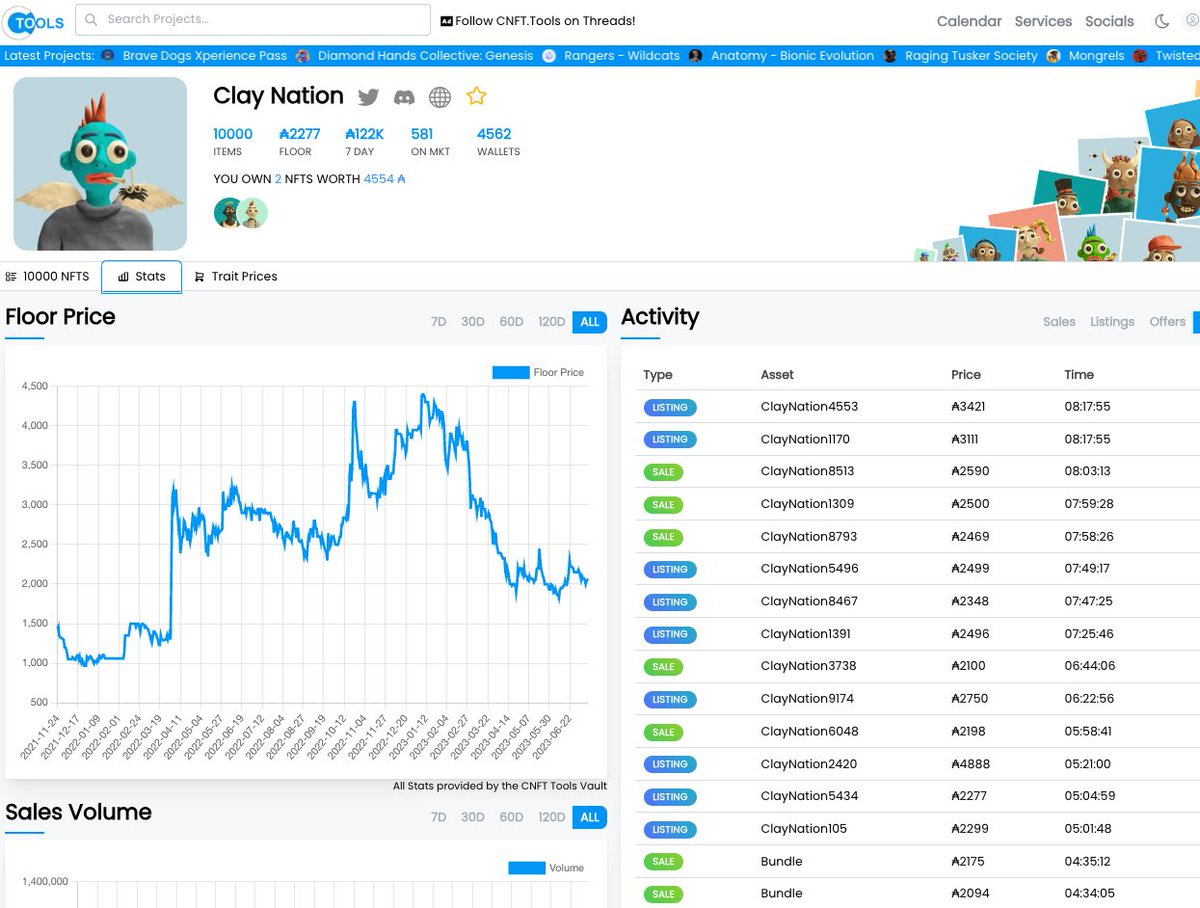Toggle the favorite star for Clay Nation

[x=476, y=96]
